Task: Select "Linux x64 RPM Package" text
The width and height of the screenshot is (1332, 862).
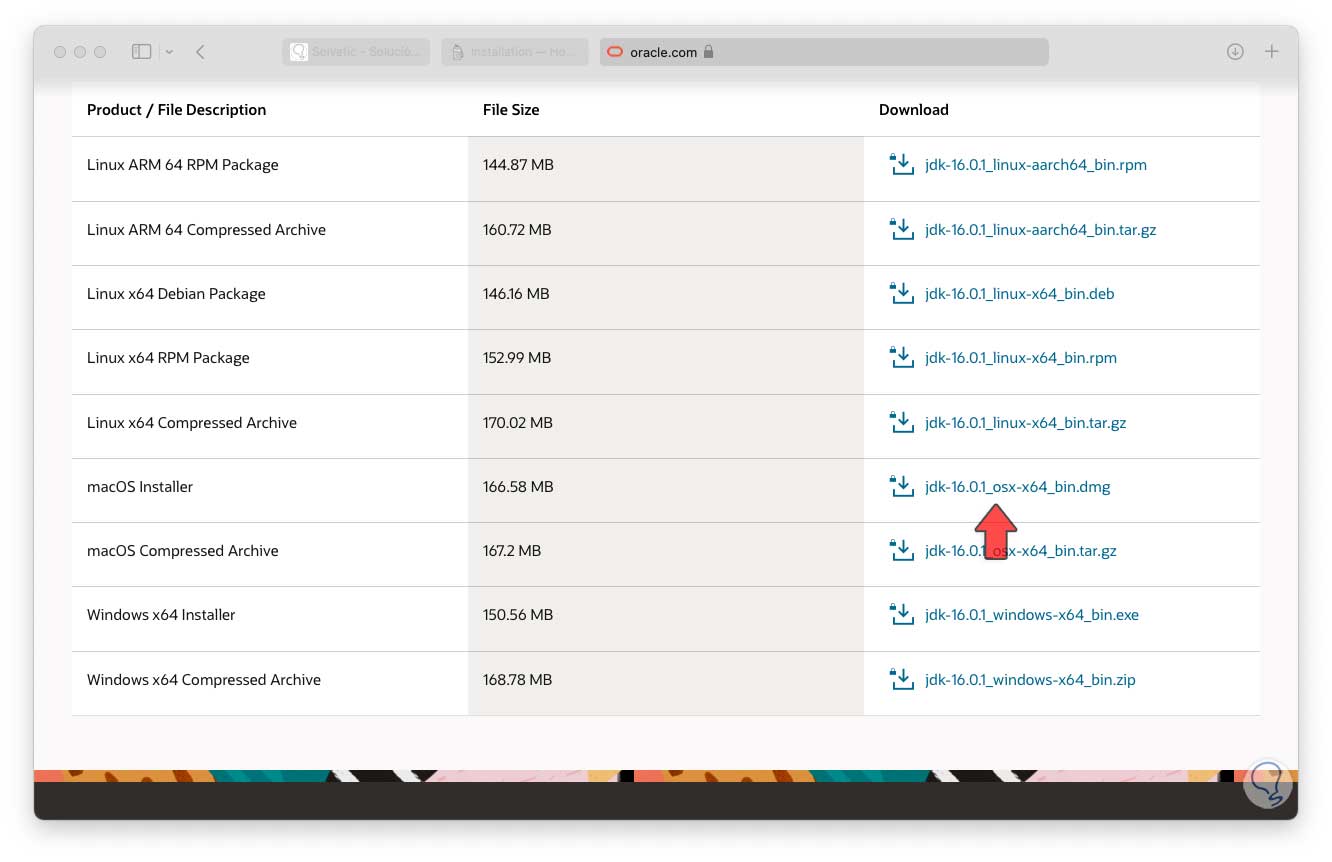Action: [168, 358]
